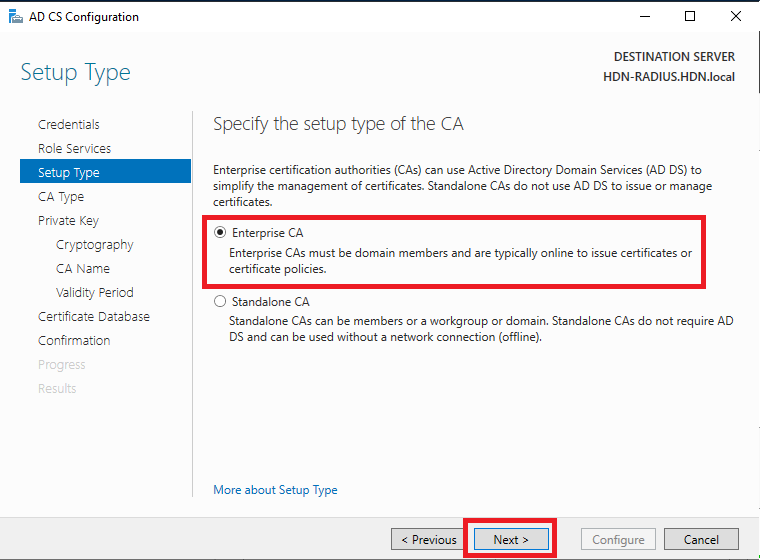This screenshot has width=760, height=560.
Task: Open the Credentials step in the sidebar
Action: (69, 125)
